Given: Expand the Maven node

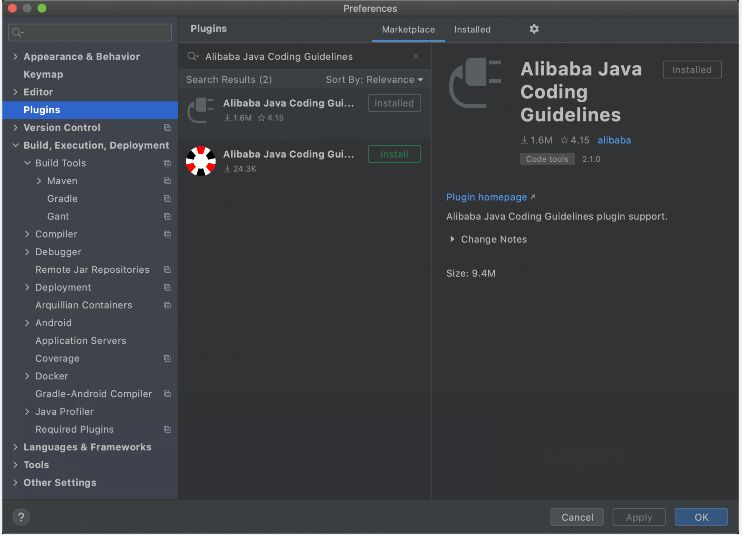Looking at the screenshot, I should [39, 181].
